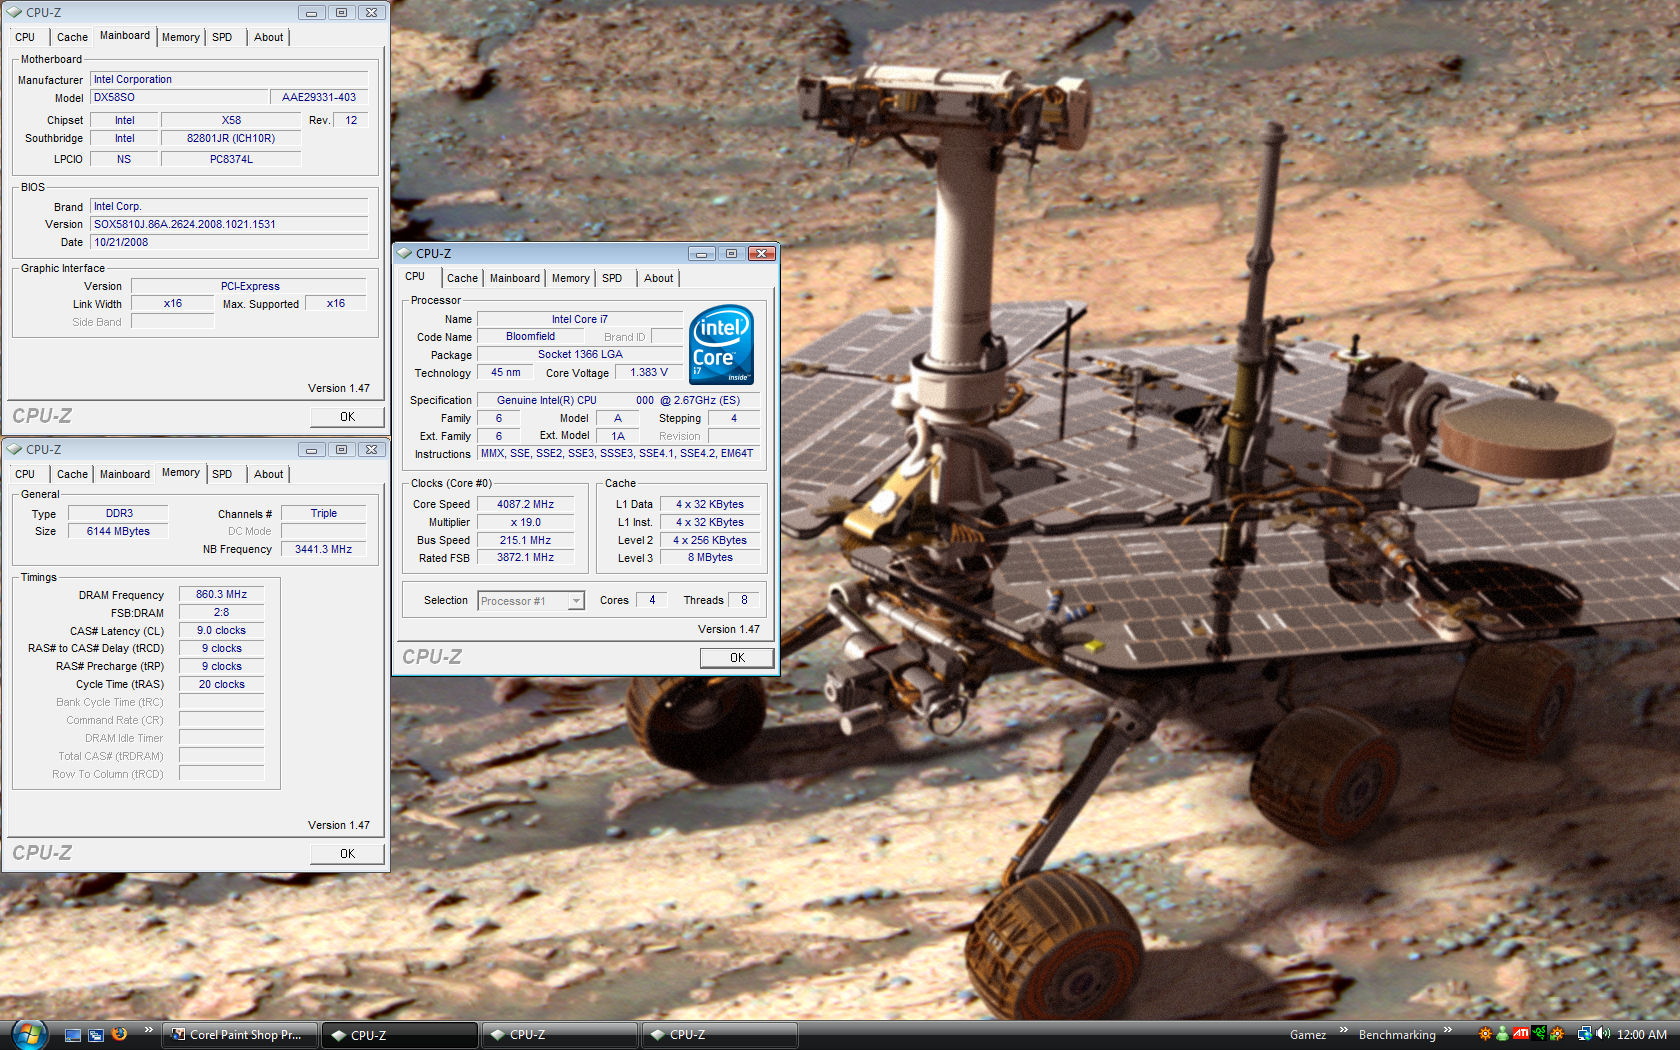
Task: Click OK in the Memory CPU-Z window
Action: coord(347,854)
